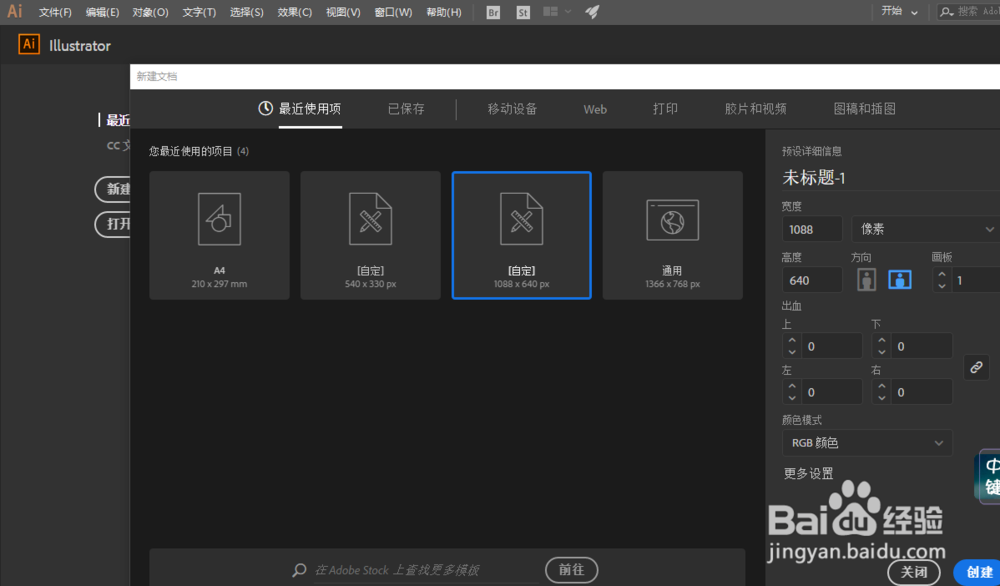Screen dimensions: 1000x586
Task: Click the 新建 button on start screen
Action: pyautogui.click(x=113, y=189)
